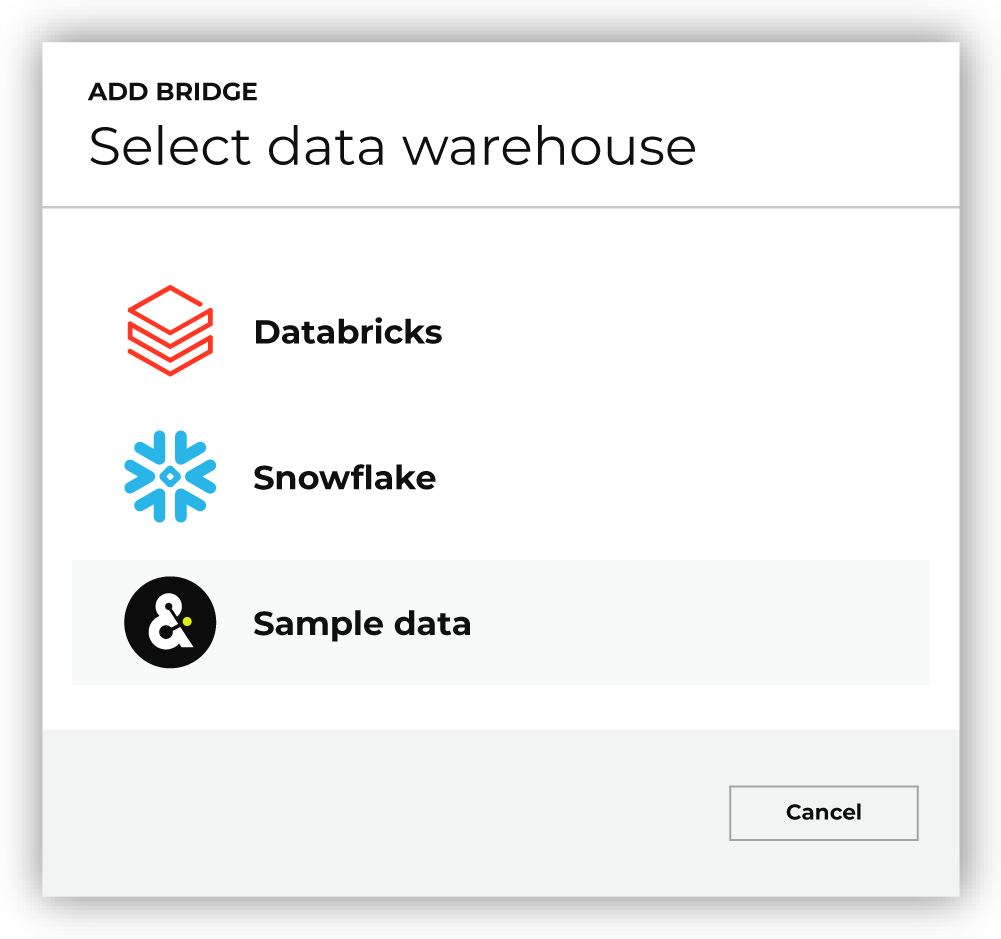1001x939 pixels.
Task: Click the Databricks warehouse name text
Action: pos(349,332)
